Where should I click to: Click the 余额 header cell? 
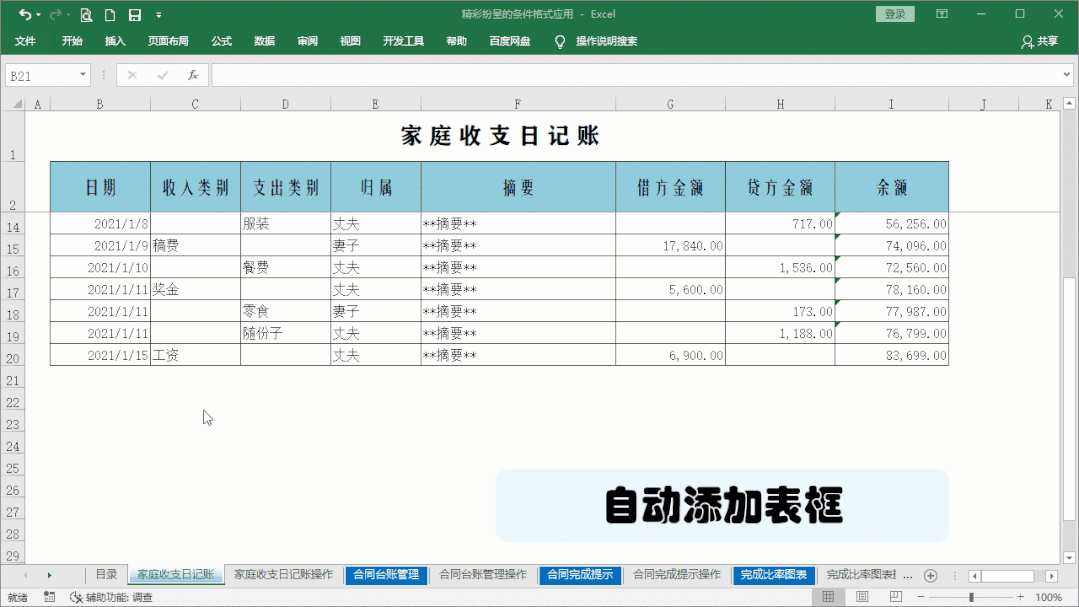coord(892,187)
